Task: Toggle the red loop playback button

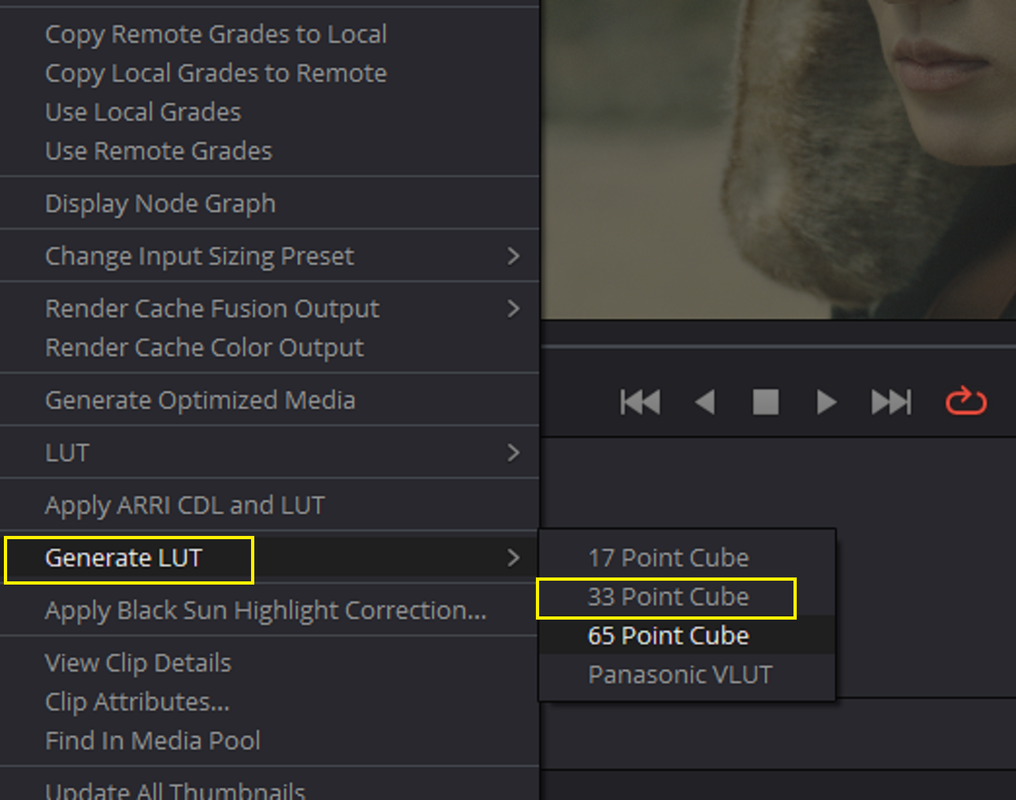Action: click(x=966, y=401)
